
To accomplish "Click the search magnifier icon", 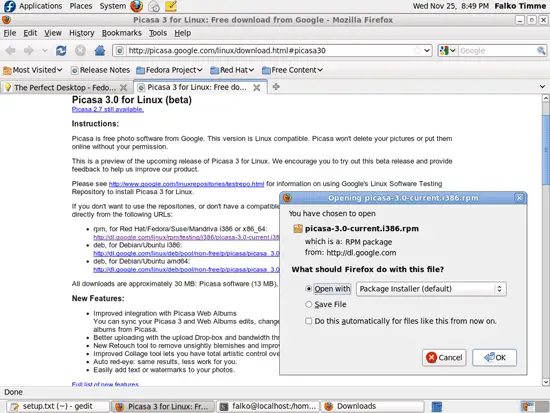I will [541, 51].
